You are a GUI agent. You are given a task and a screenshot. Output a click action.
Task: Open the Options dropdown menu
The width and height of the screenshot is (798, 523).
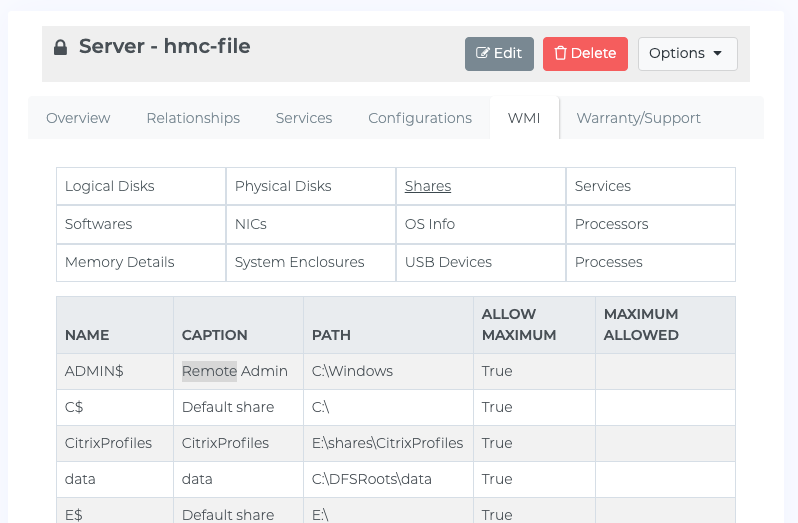pos(688,53)
